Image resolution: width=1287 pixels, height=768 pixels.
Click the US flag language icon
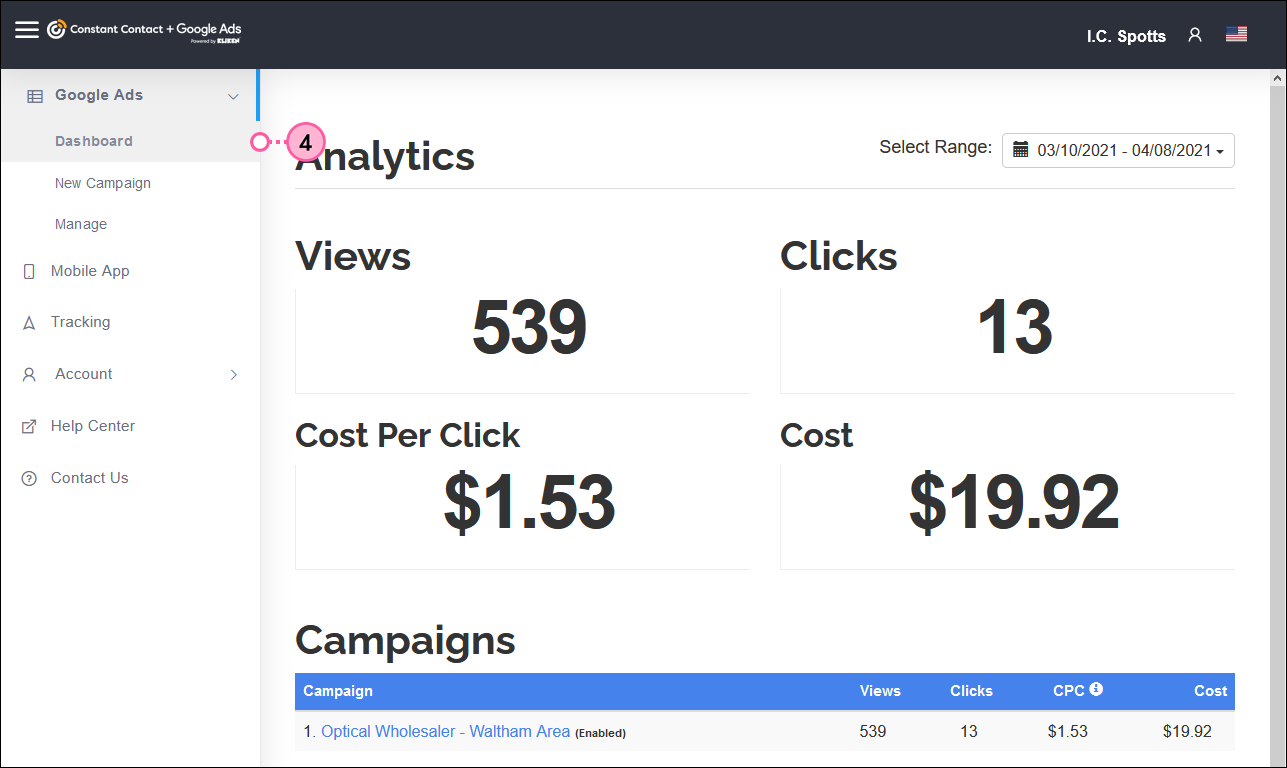tap(1236, 33)
